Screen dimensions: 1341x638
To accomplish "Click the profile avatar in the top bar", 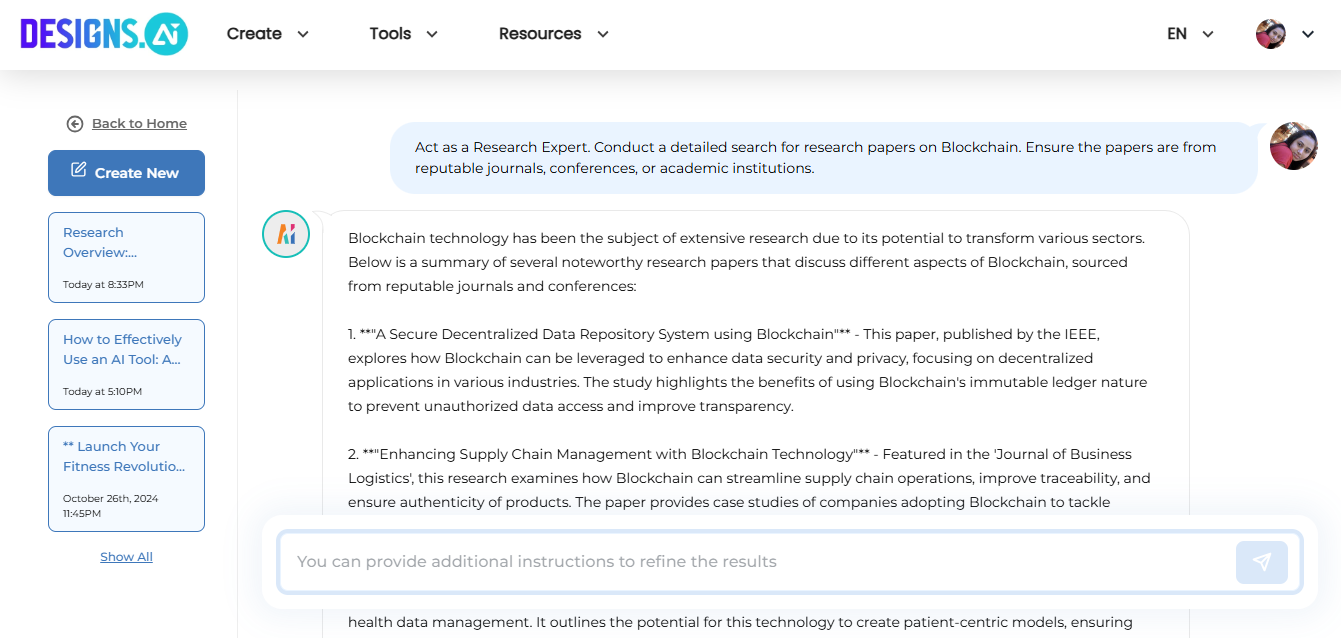I will click(x=1270, y=33).
